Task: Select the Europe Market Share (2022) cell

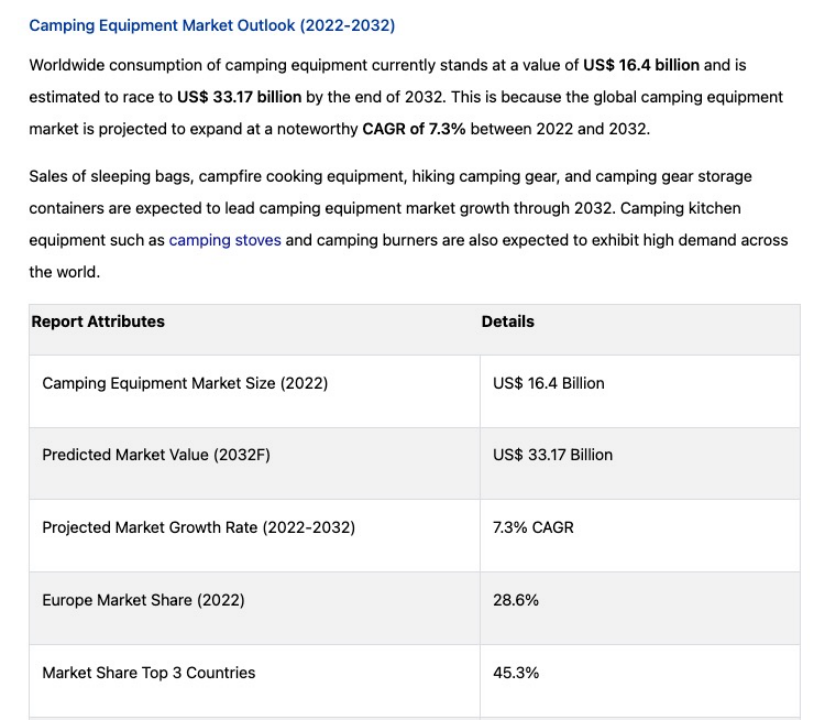Action: (x=143, y=600)
